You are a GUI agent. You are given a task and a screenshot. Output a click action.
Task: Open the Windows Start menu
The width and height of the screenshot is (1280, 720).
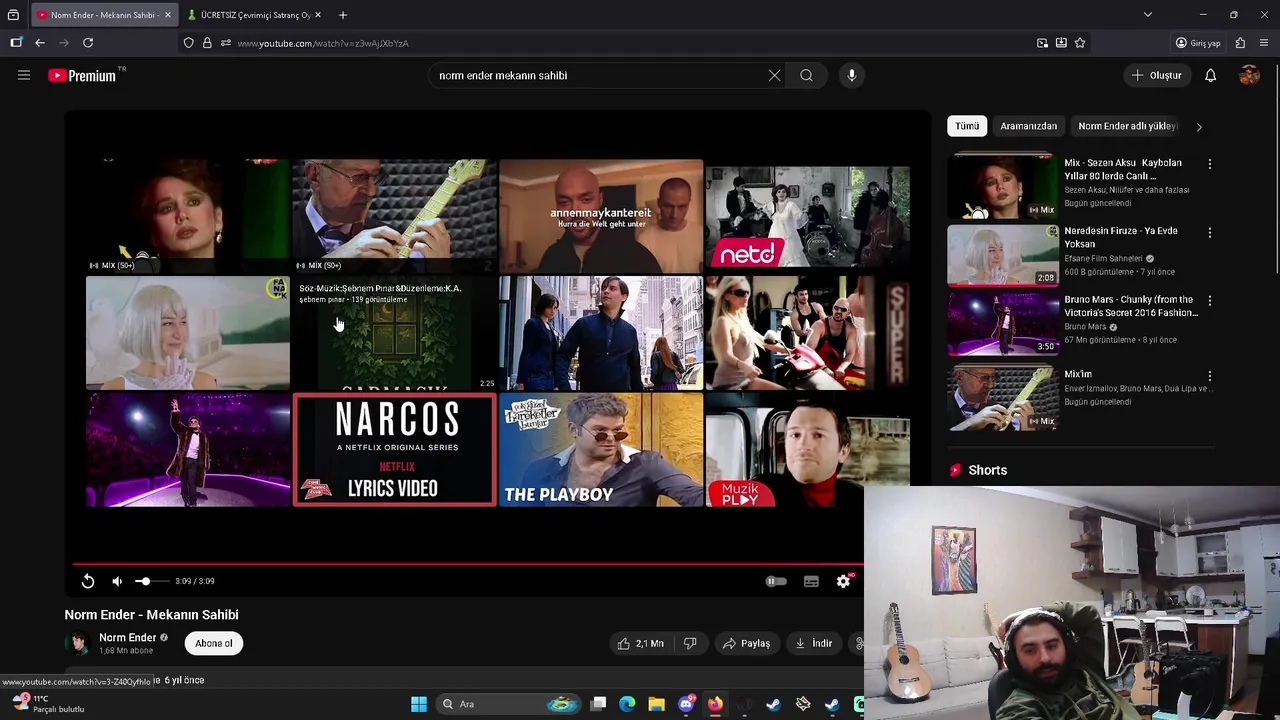coord(419,704)
